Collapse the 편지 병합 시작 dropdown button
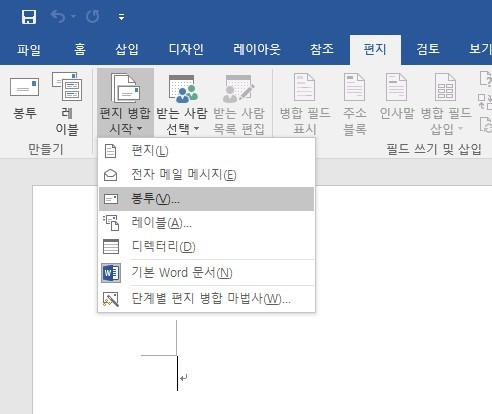Screen dimensions: 492x414 125,103
